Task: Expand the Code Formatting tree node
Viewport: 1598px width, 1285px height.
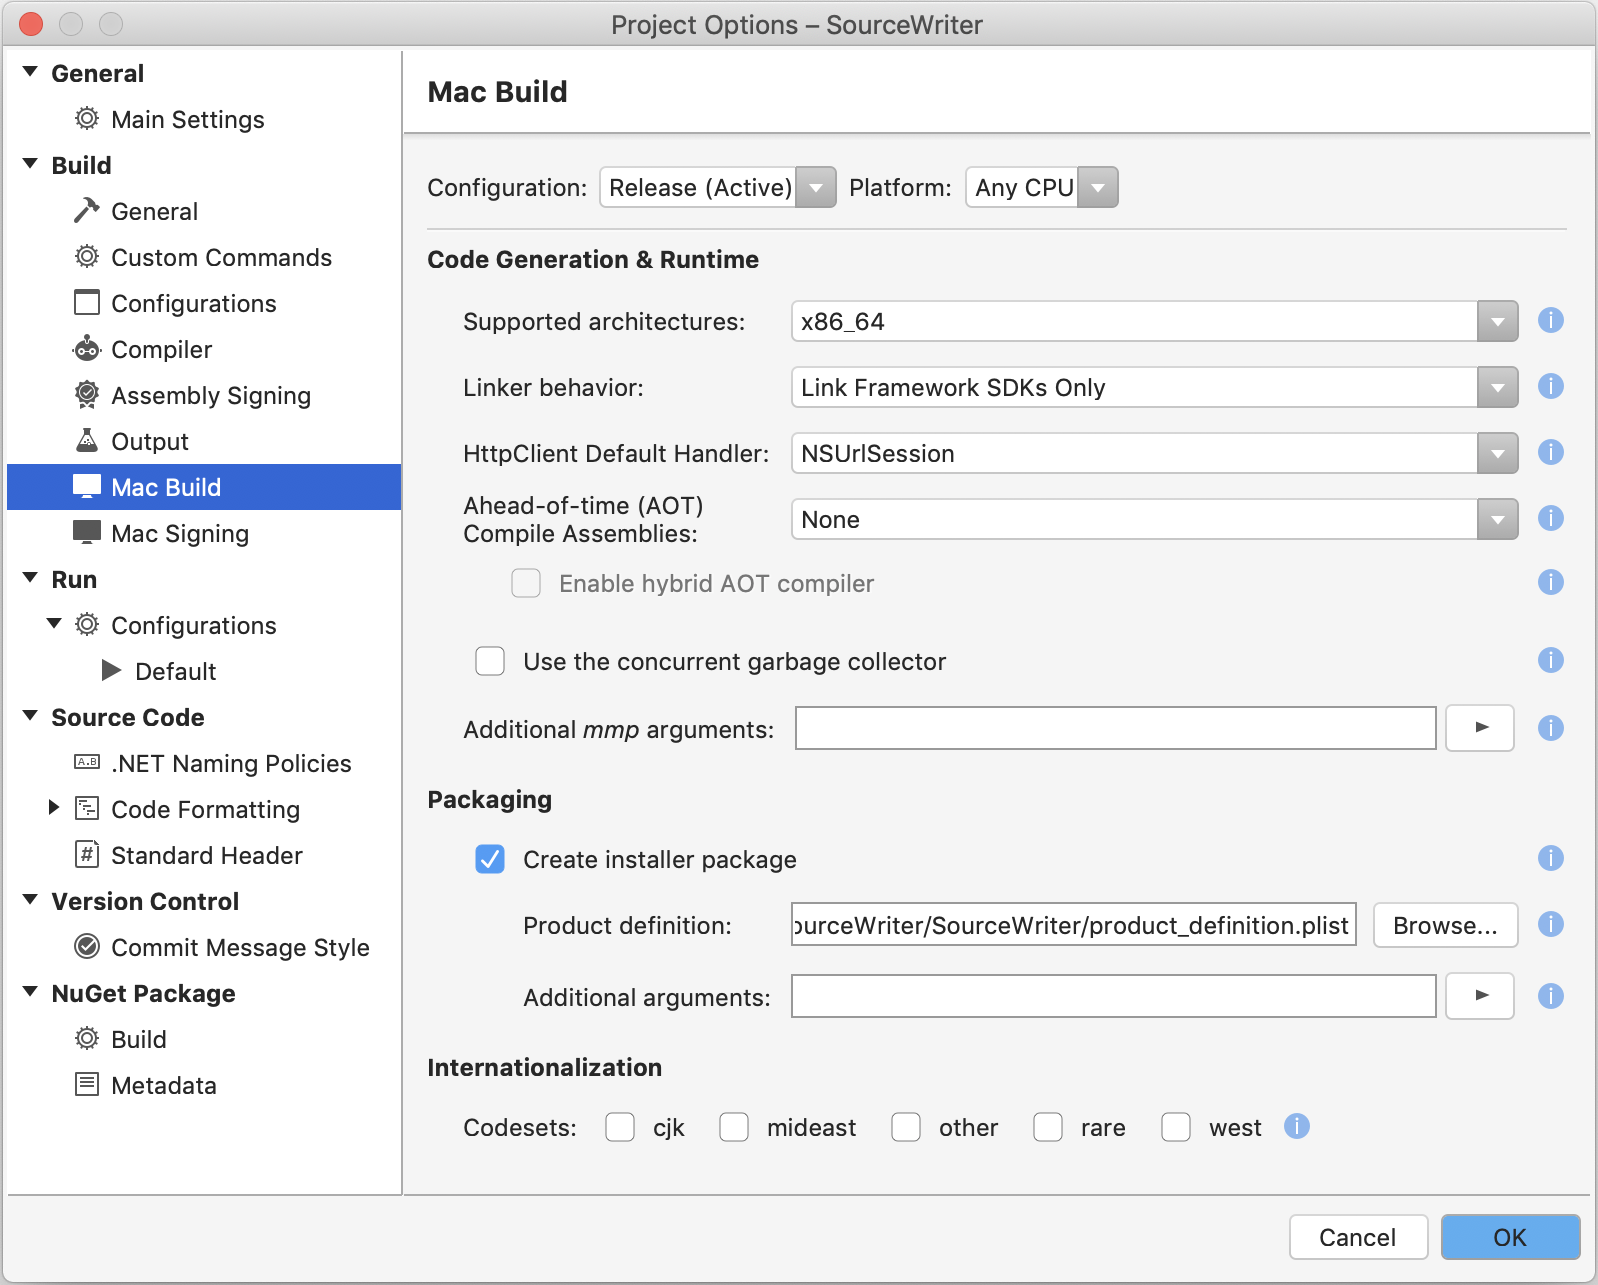Action: (54, 808)
